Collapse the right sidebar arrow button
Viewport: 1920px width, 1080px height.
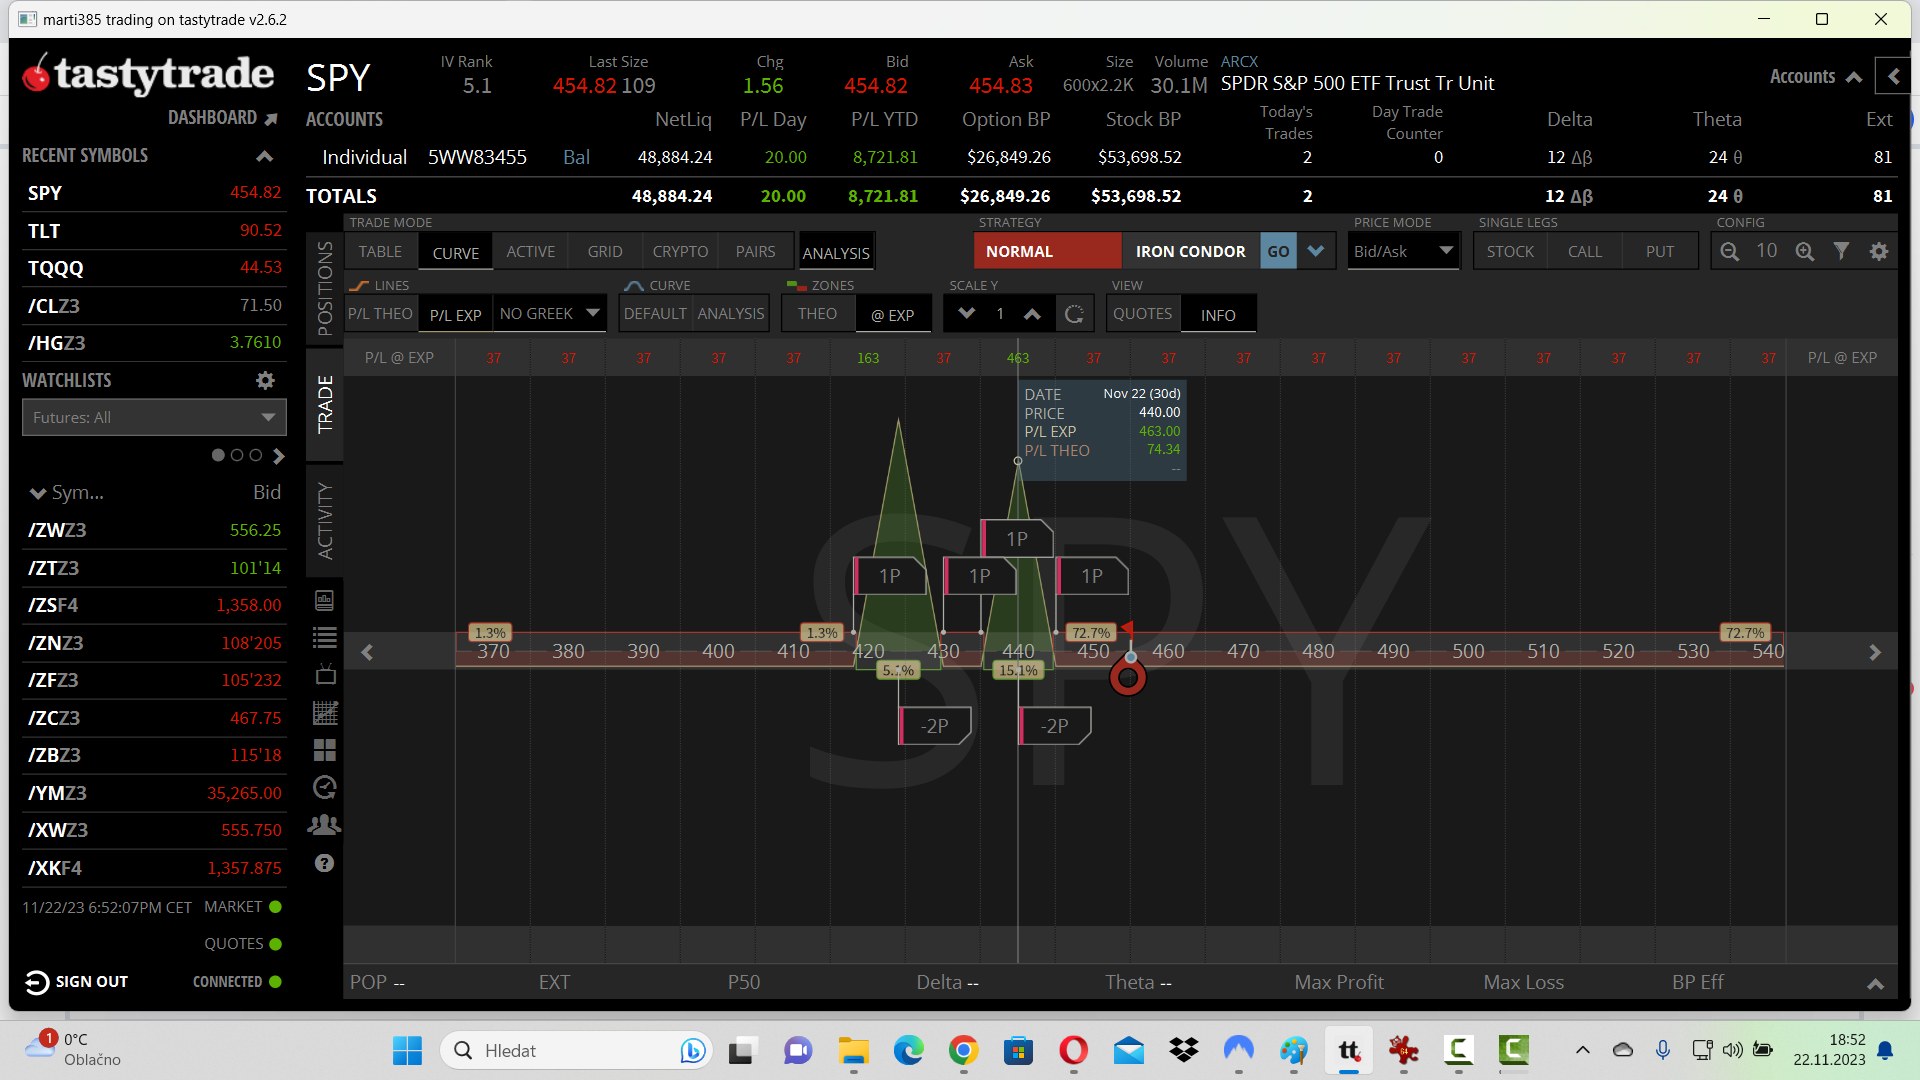(1893, 76)
